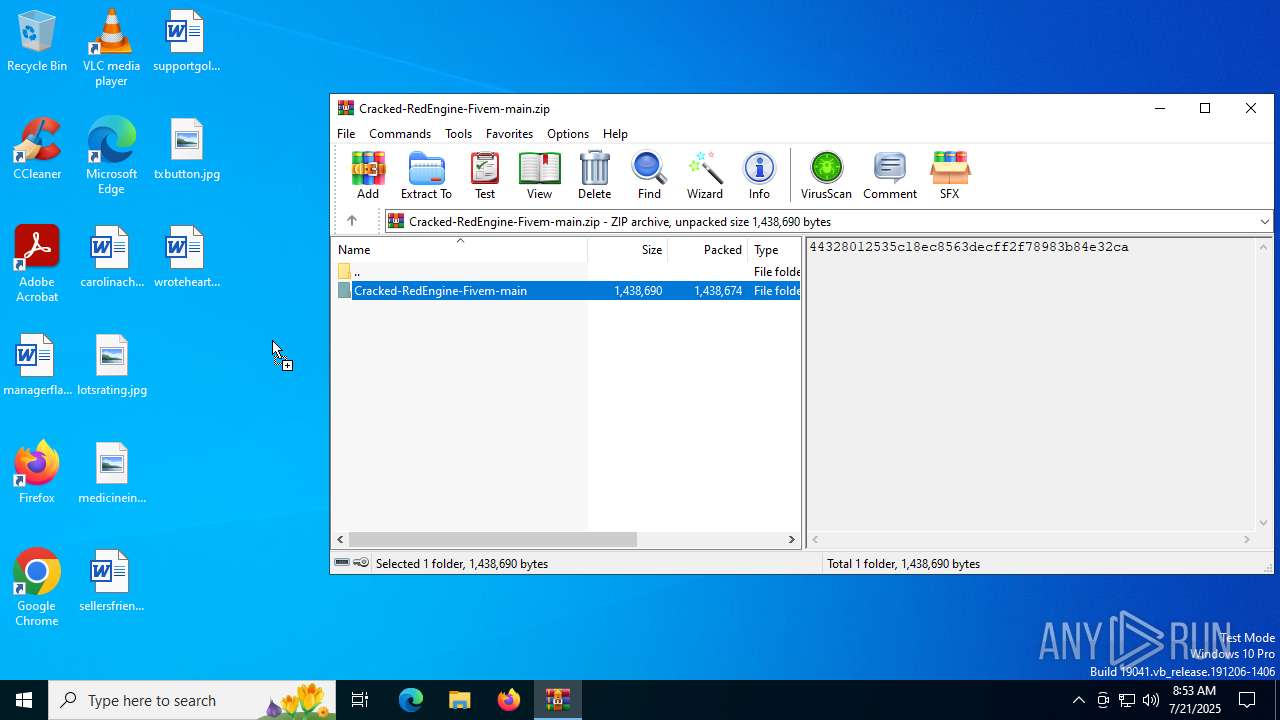The width and height of the screenshot is (1280, 720).
Task: Open VLC media player desktop icon
Action: point(111,48)
